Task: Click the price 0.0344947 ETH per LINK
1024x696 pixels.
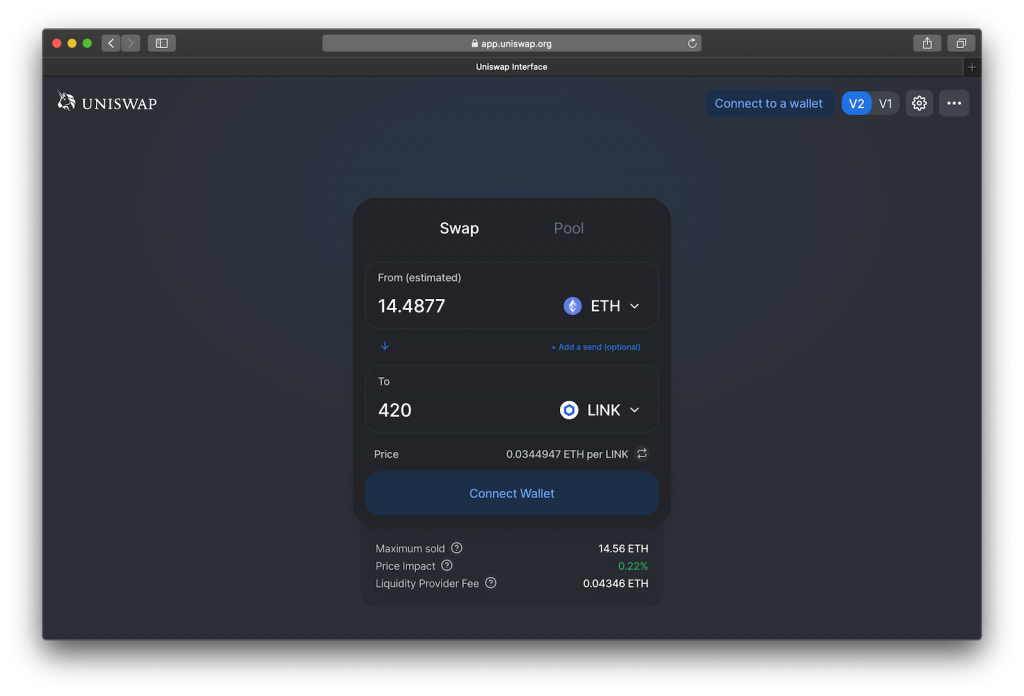Action: pos(567,454)
